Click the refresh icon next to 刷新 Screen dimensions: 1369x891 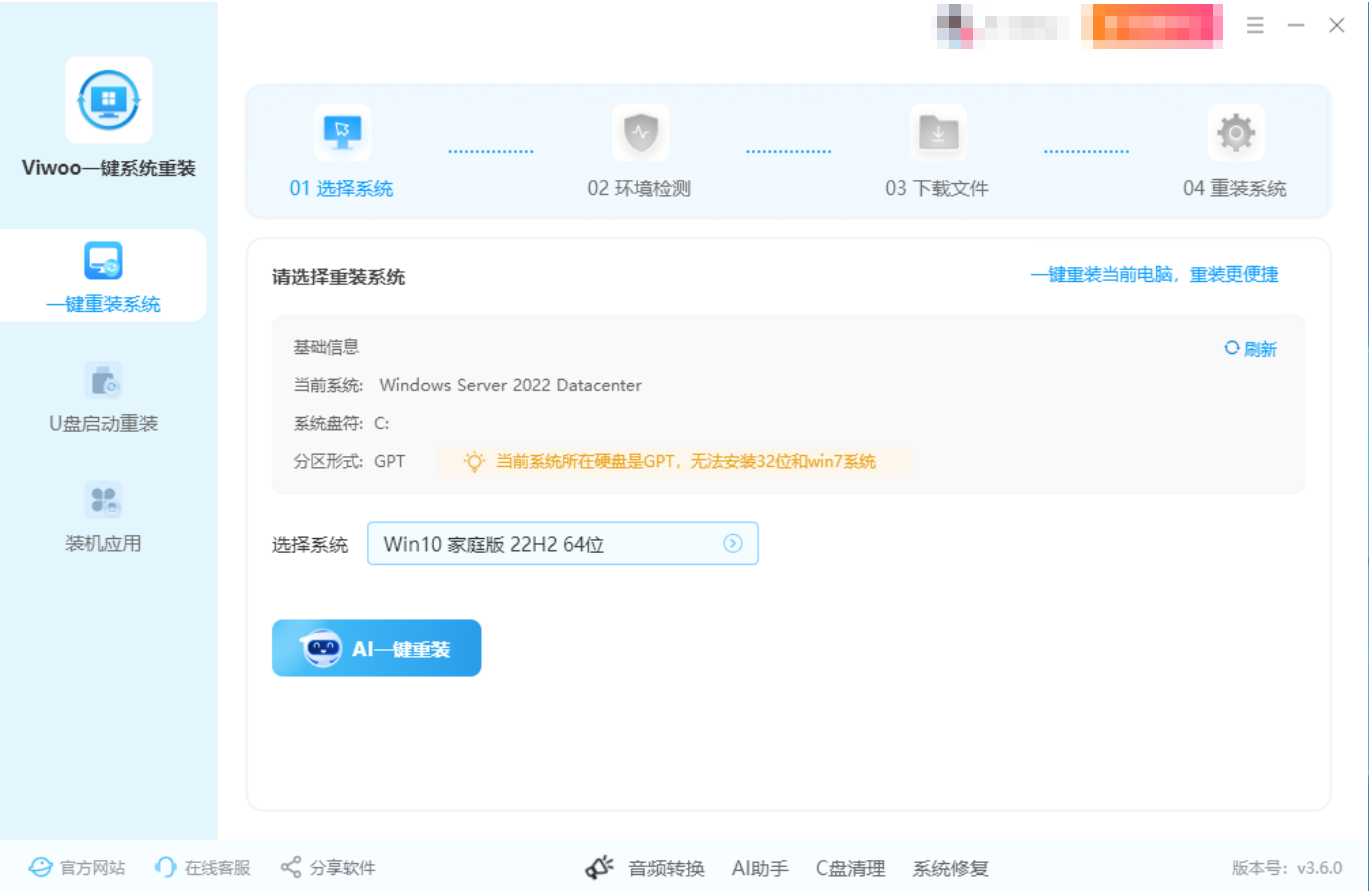(1232, 349)
